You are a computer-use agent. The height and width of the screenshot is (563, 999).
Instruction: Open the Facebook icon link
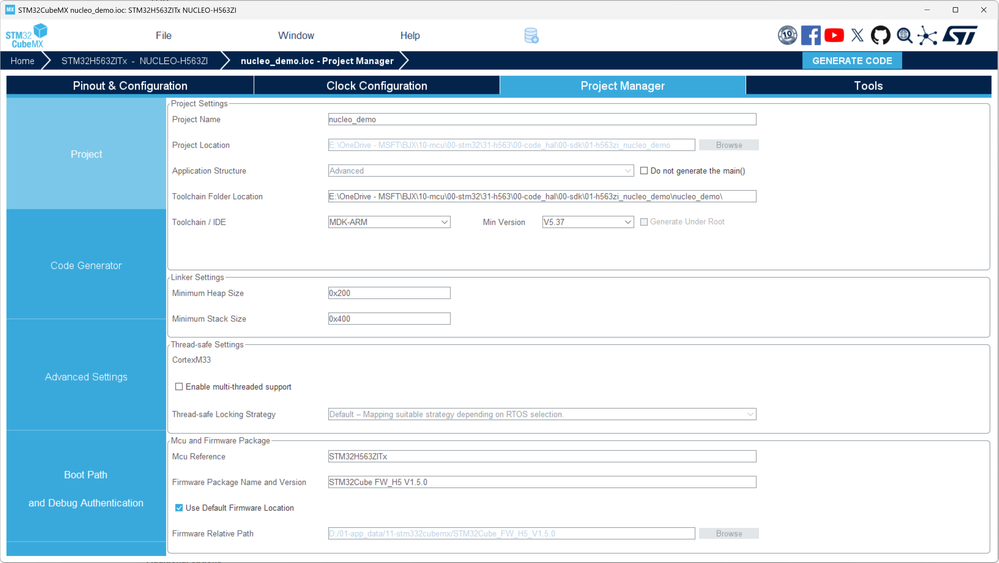tap(811, 35)
